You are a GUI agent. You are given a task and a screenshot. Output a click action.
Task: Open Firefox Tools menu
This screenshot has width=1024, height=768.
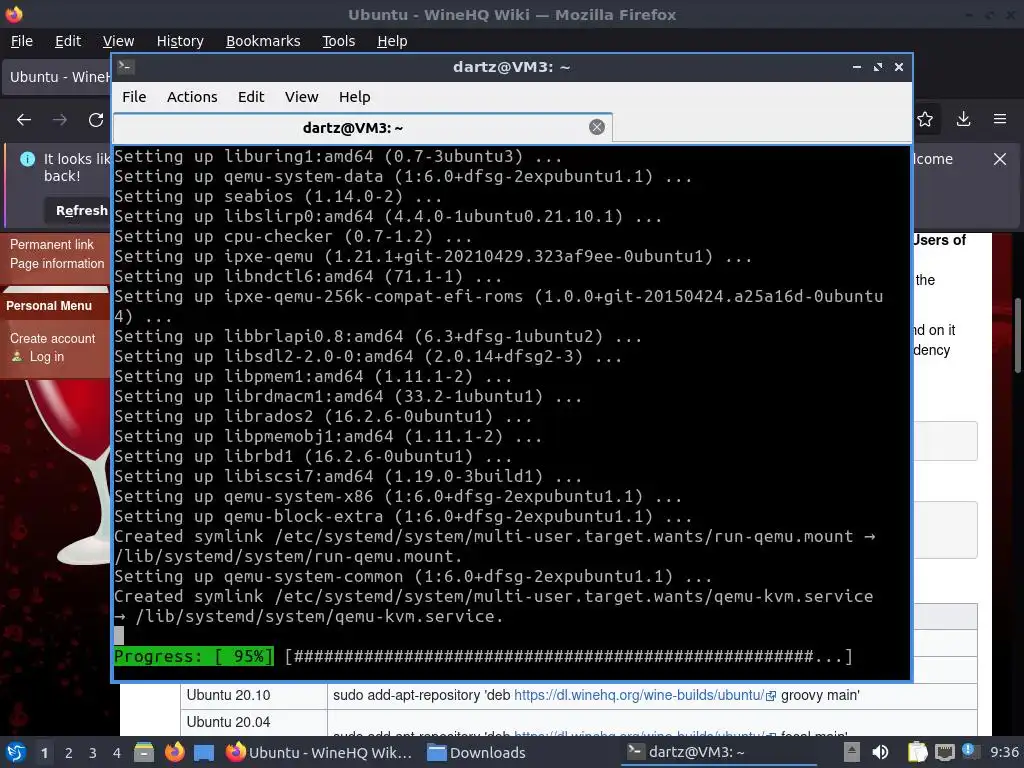tap(338, 41)
